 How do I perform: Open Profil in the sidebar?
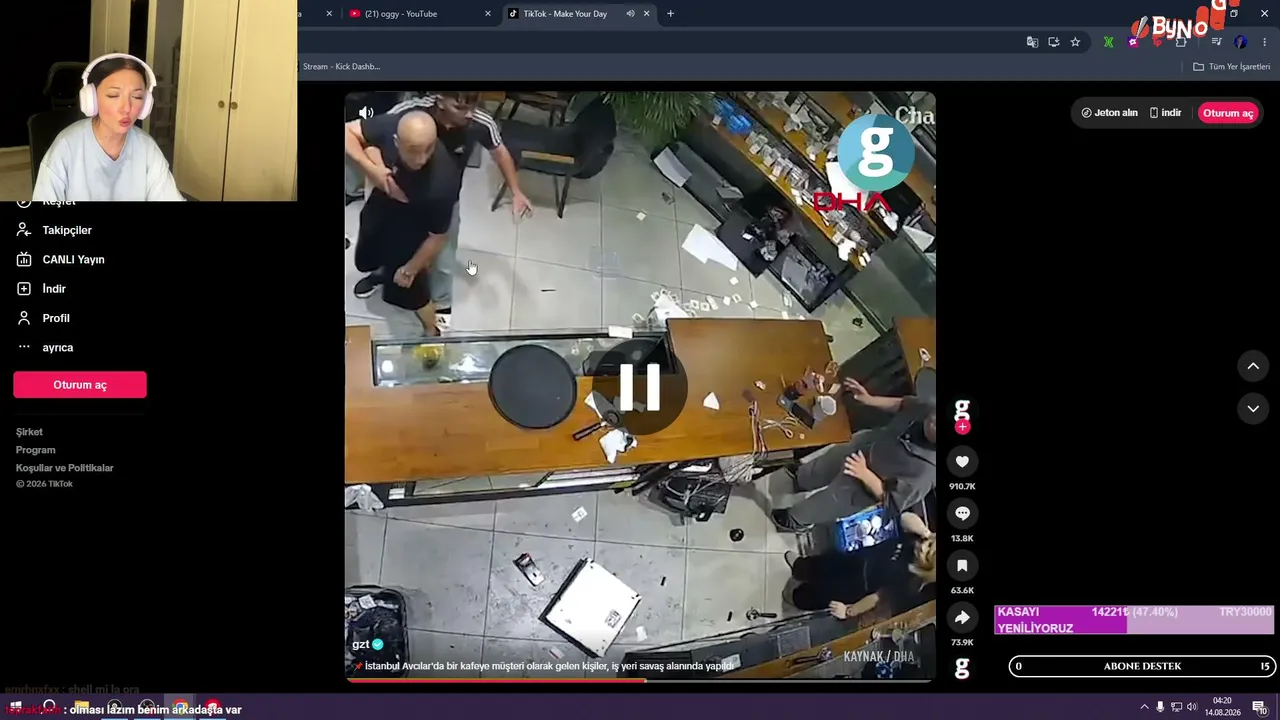pyautogui.click(x=56, y=318)
